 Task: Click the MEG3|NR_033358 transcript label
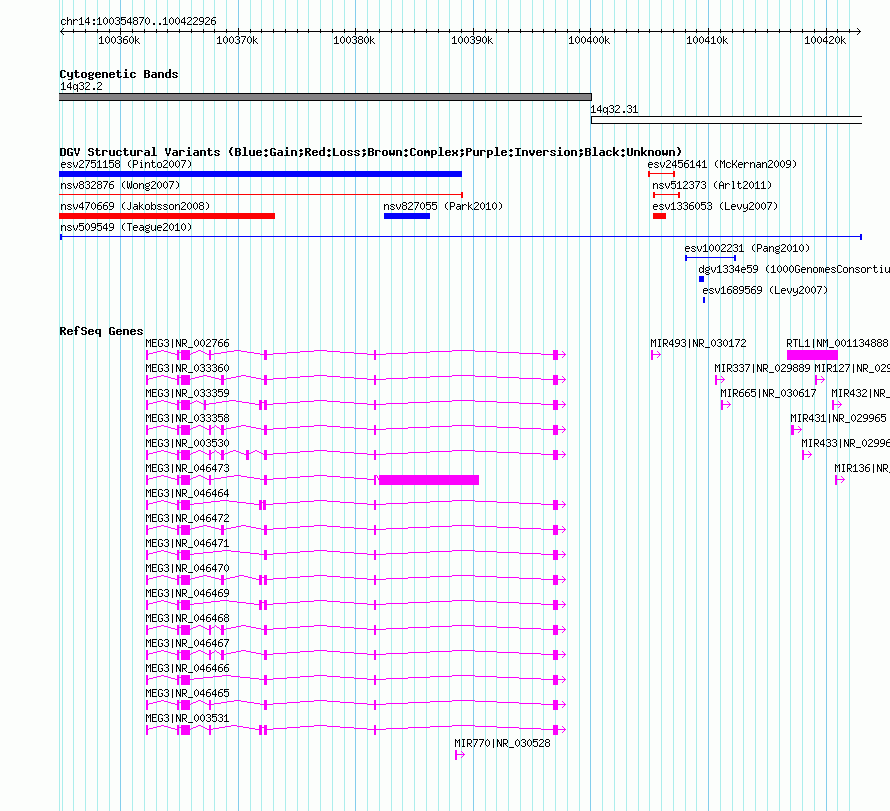point(187,419)
